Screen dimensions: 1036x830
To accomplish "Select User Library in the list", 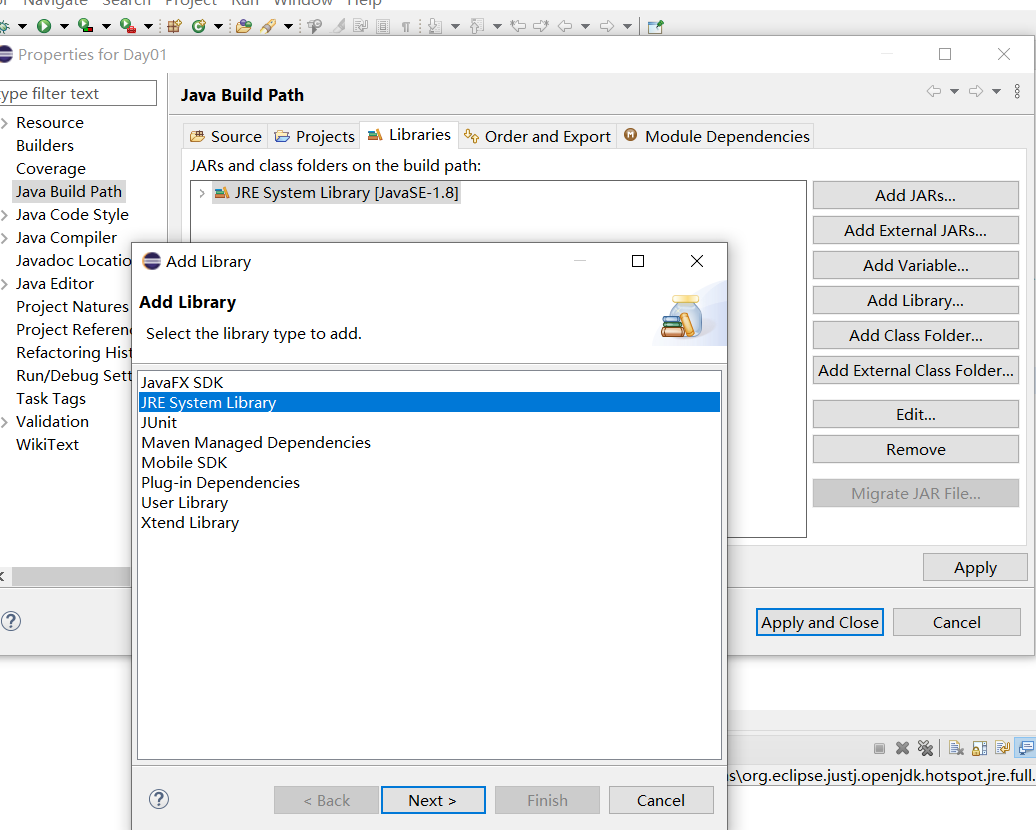I will 429,503.
